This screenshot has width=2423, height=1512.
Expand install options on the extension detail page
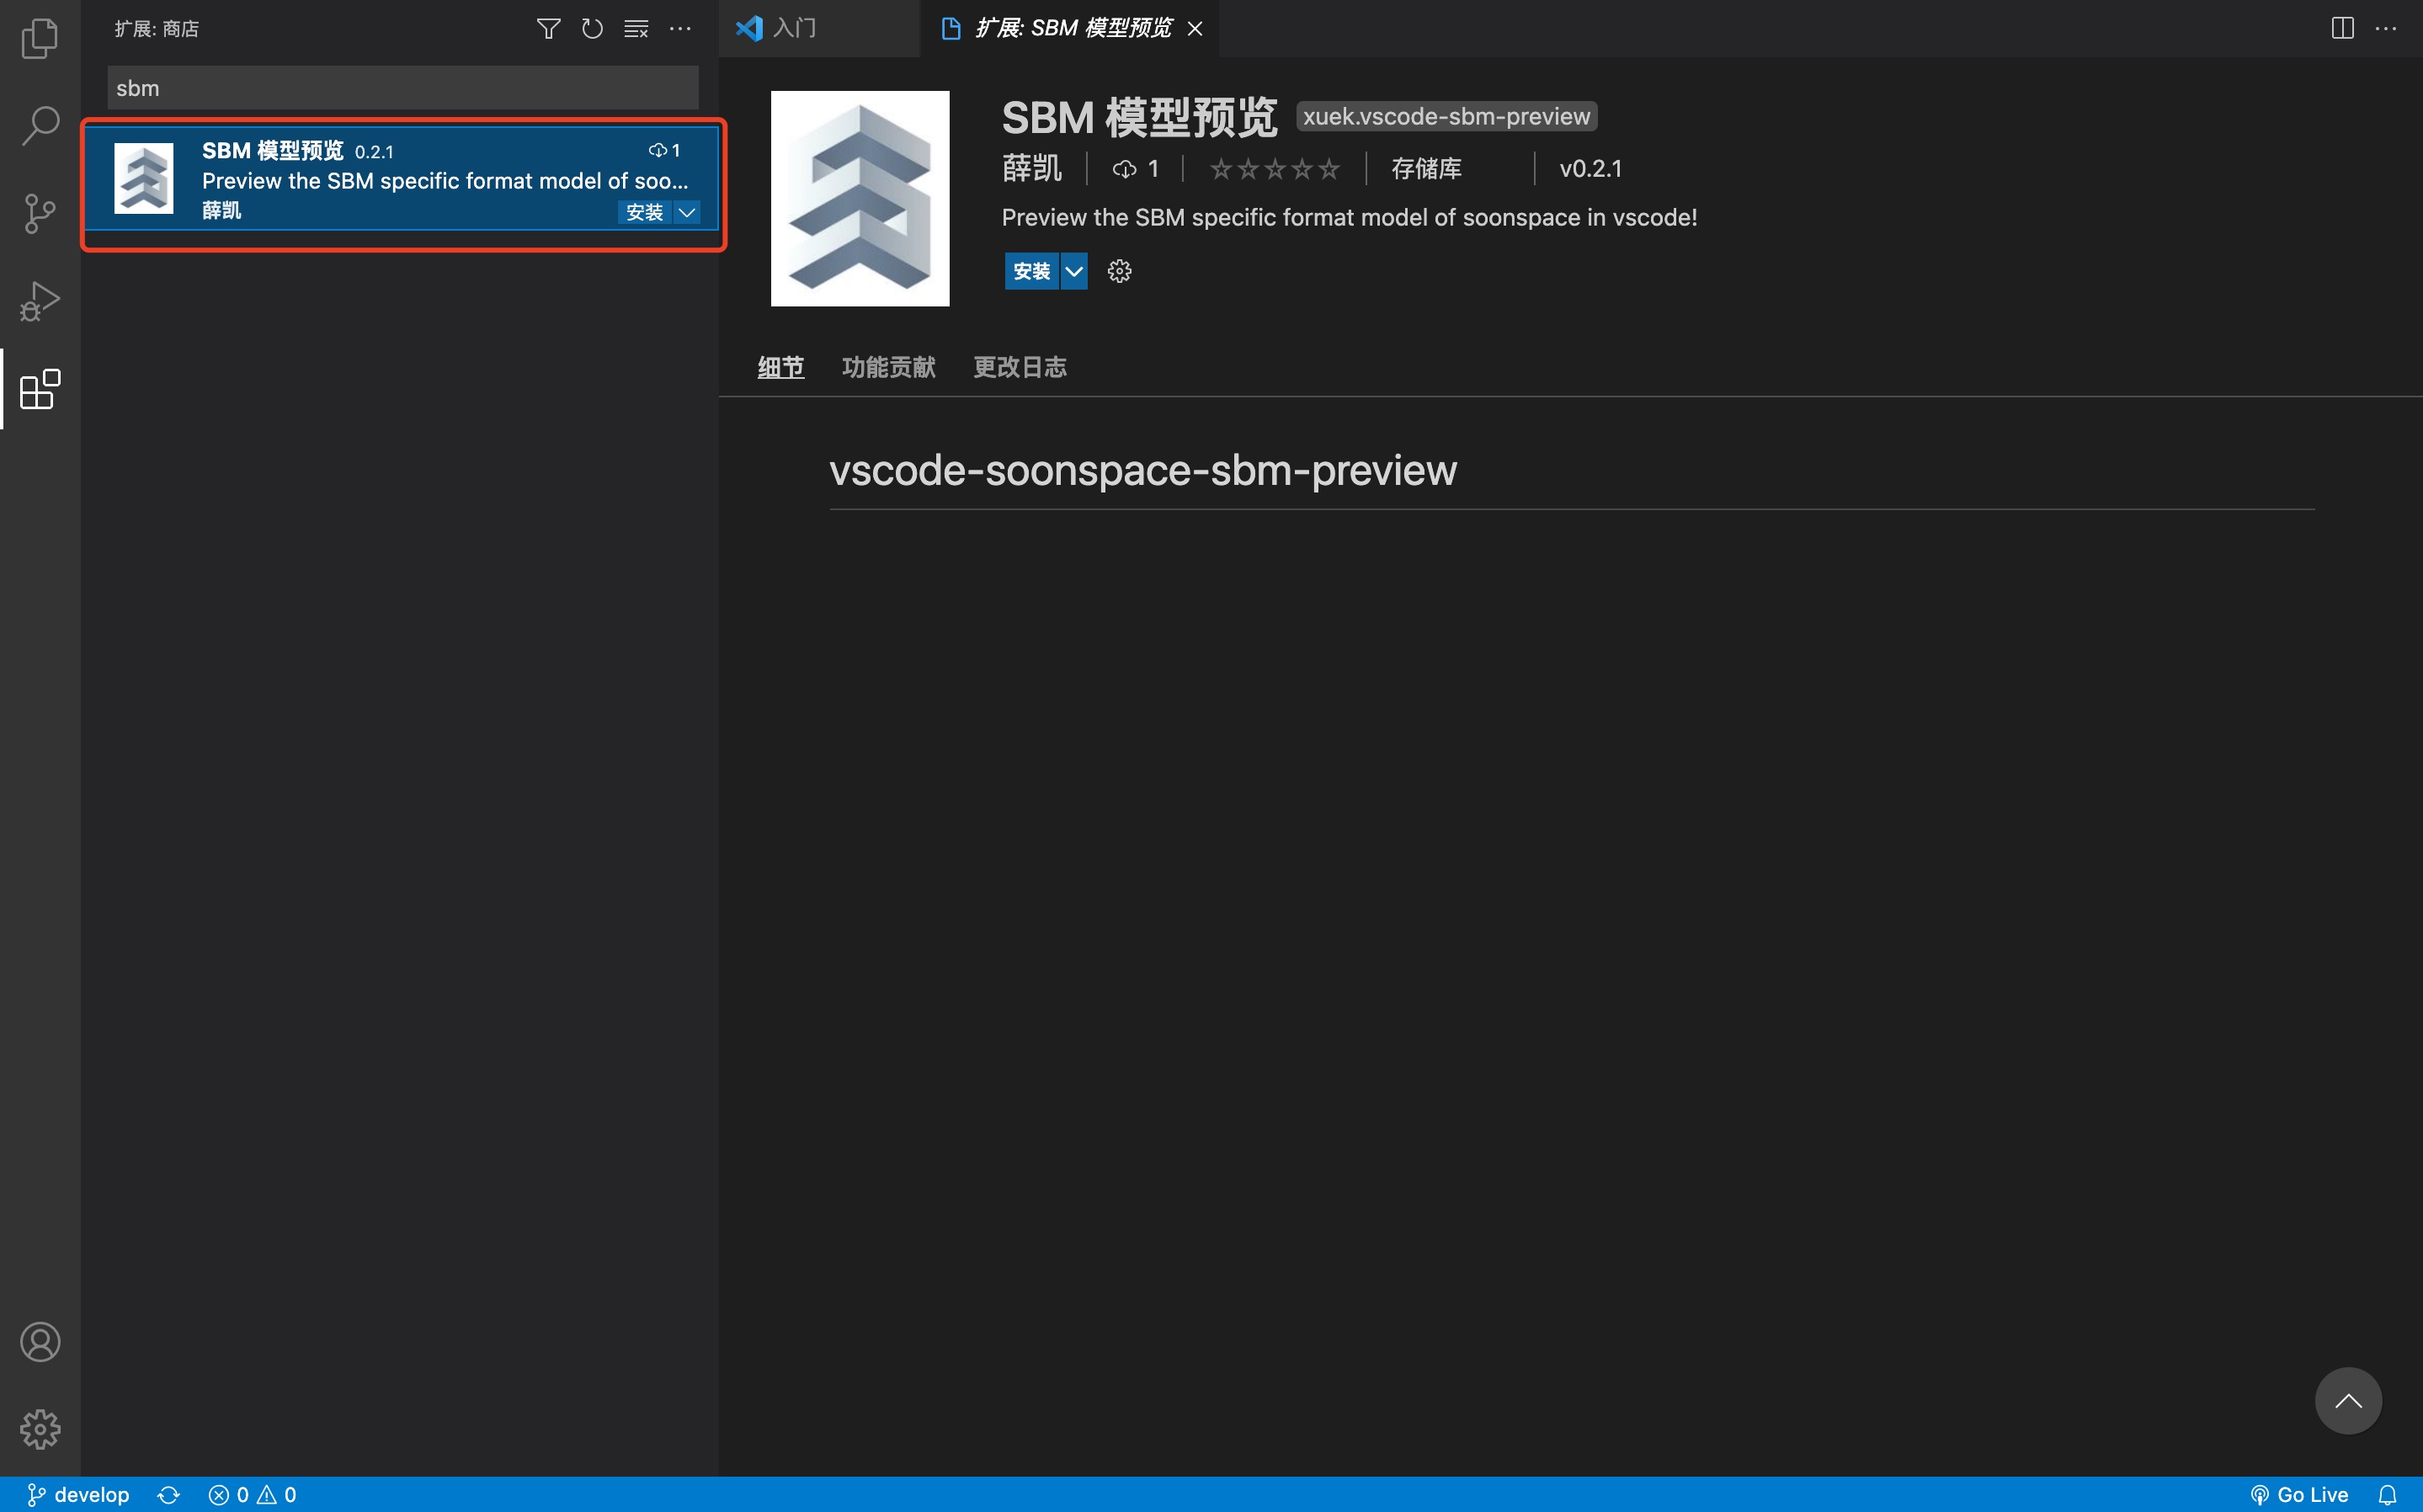(1074, 270)
